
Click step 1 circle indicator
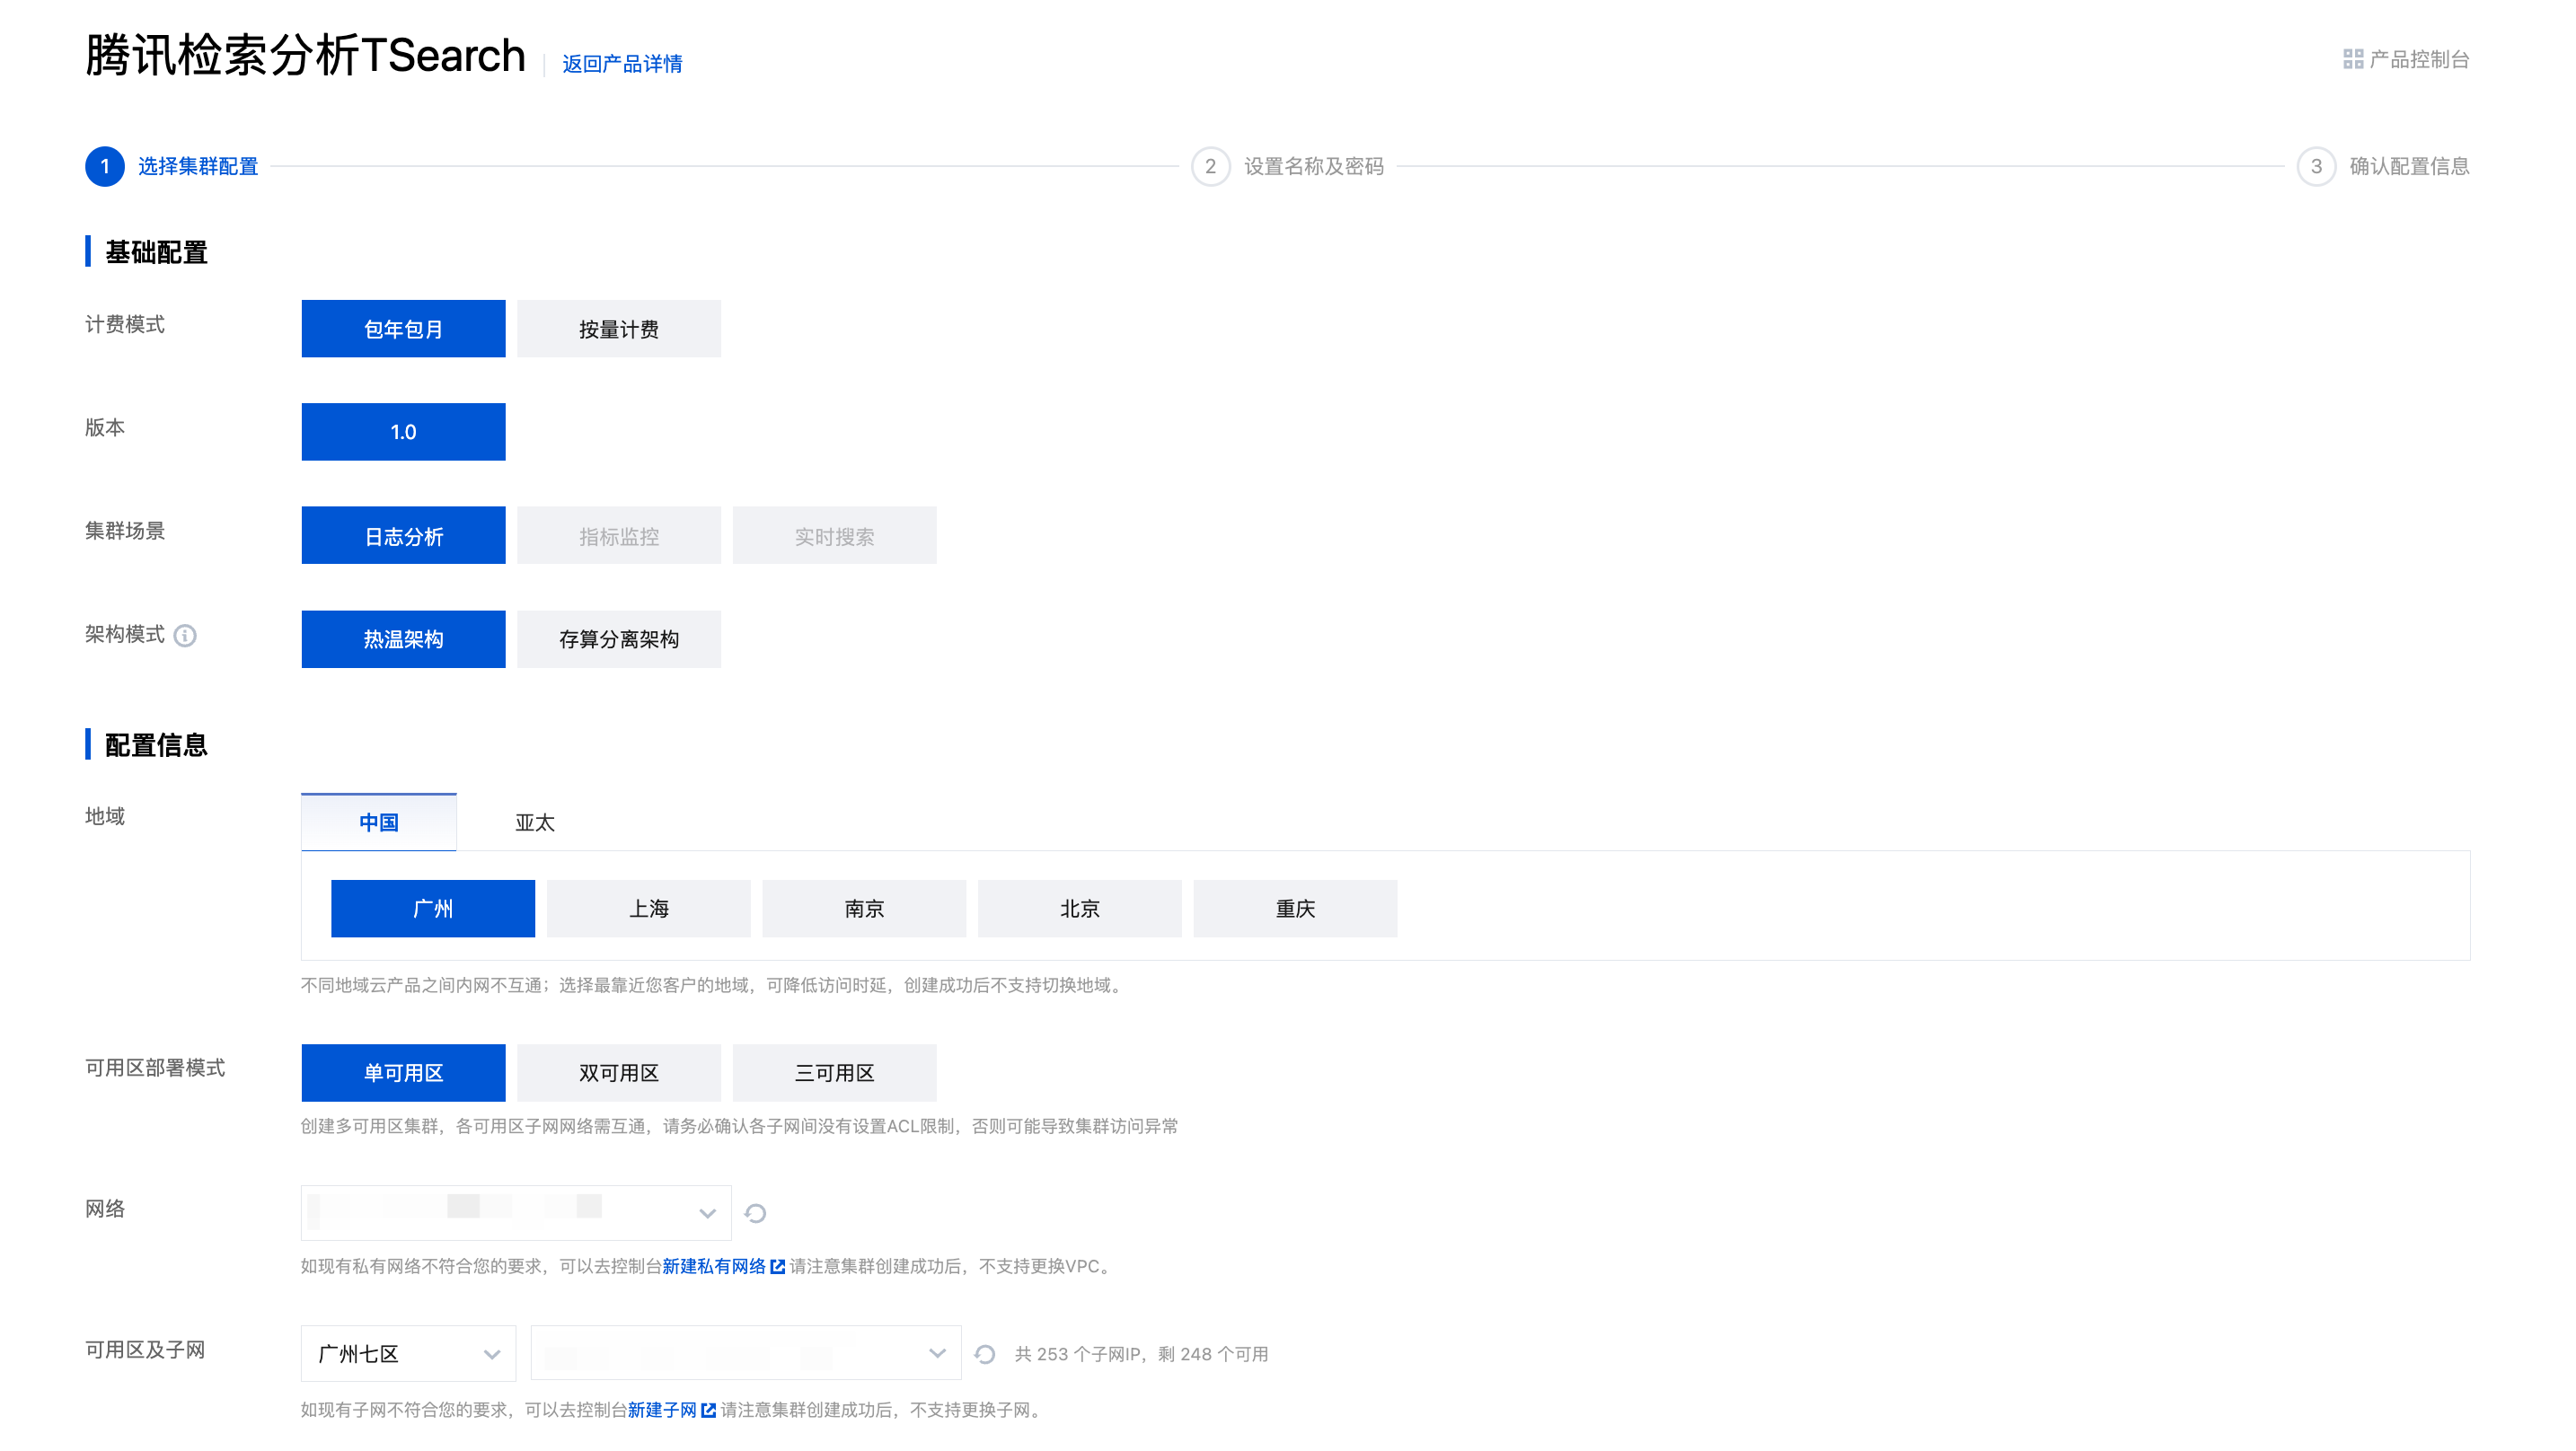click(x=105, y=166)
